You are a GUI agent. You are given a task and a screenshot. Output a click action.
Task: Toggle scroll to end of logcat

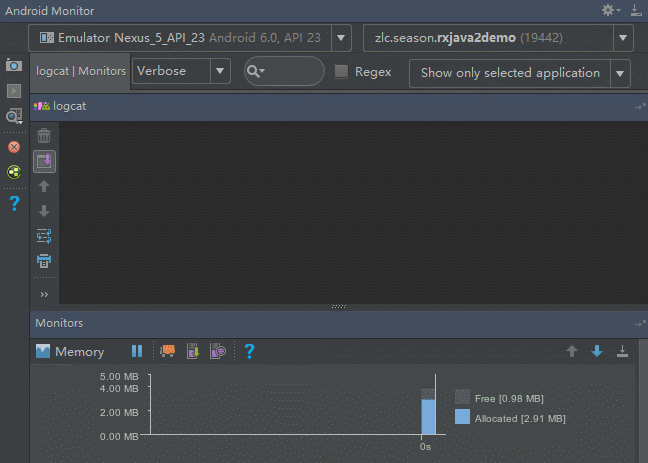[x=44, y=161]
